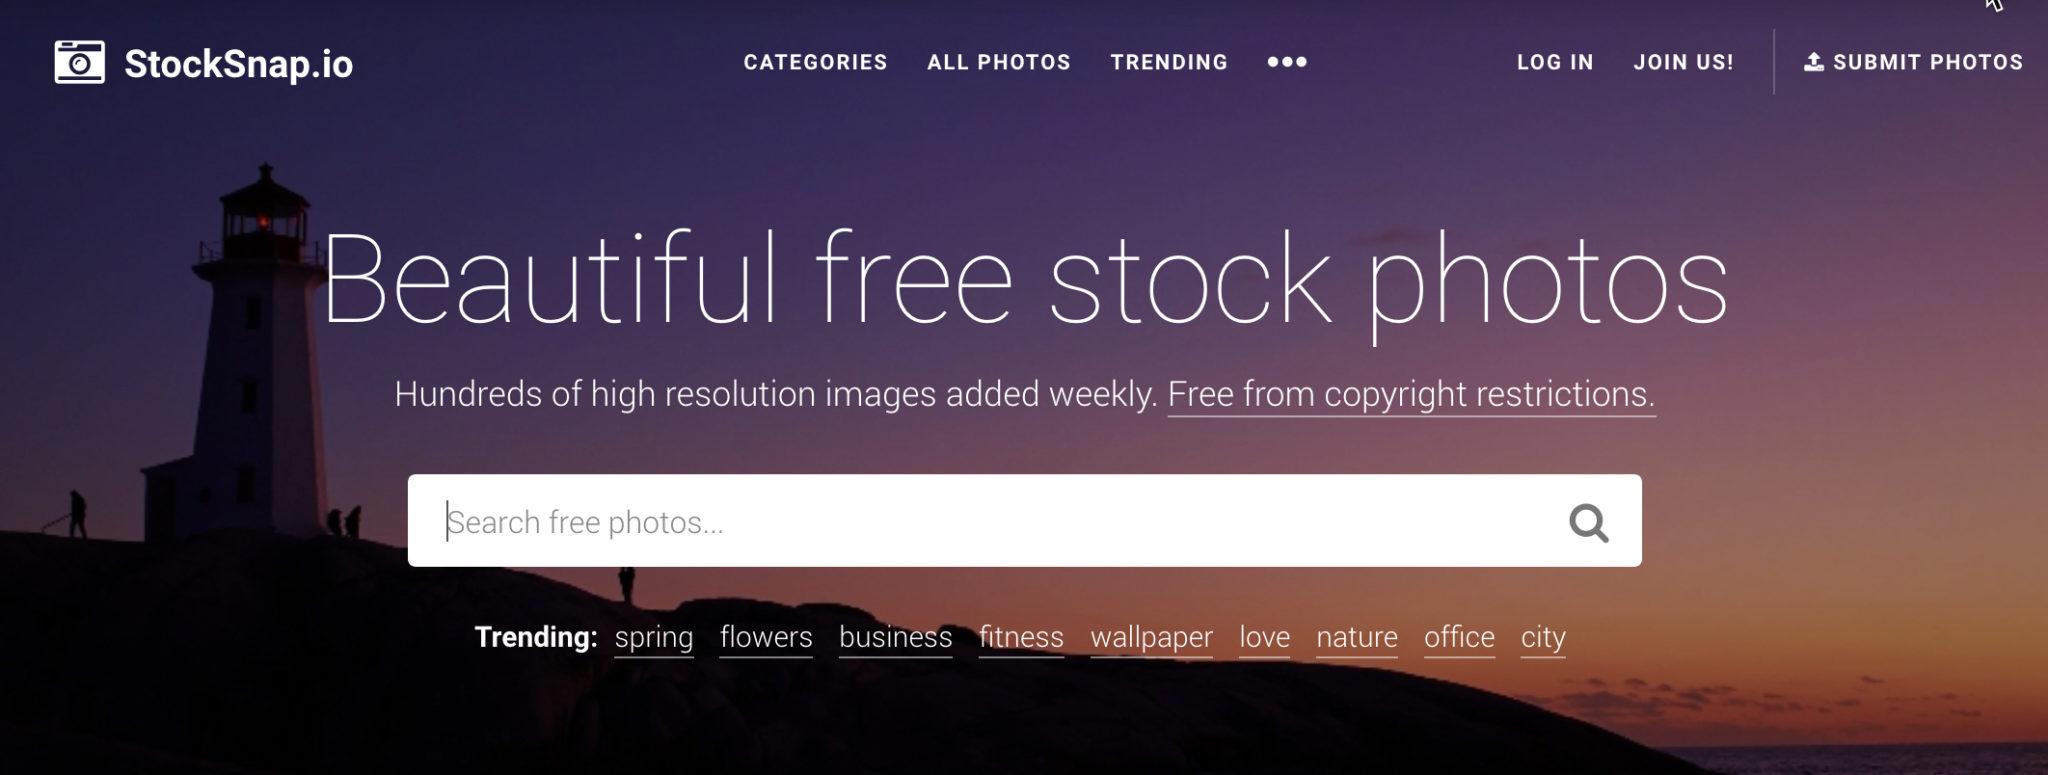Viewport: 2048px width, 775px height.
Task: Click the magnifying glass search icon
Action: (1588, 522)
